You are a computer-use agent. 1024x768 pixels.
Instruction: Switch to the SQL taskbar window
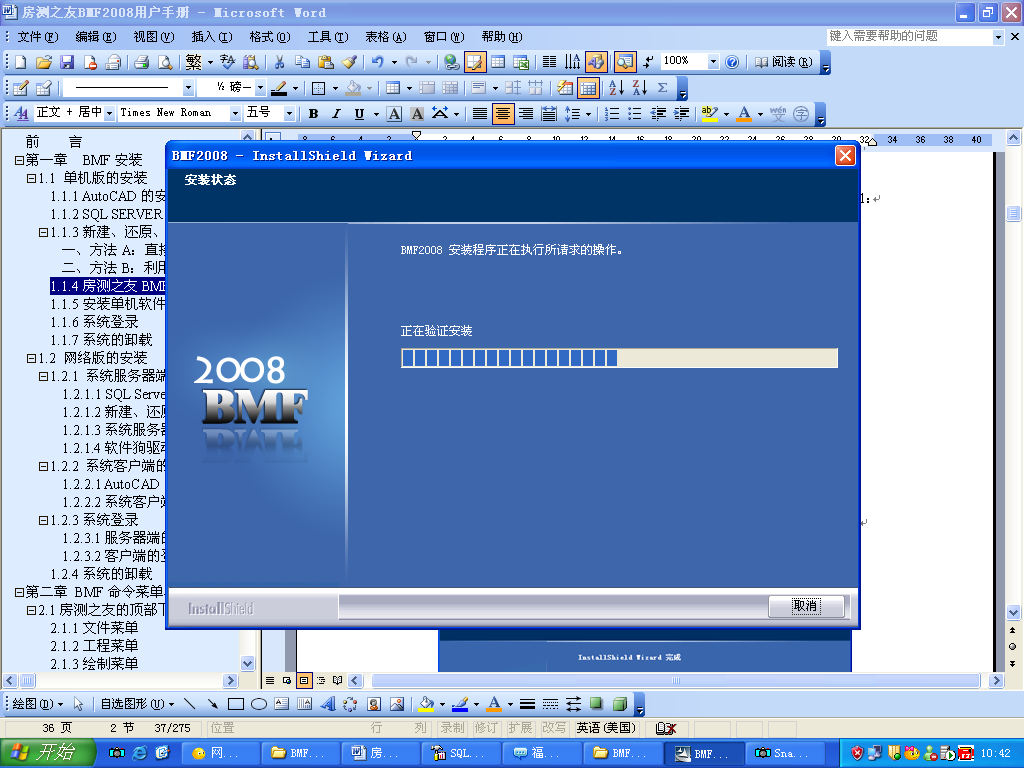[460, 753]
